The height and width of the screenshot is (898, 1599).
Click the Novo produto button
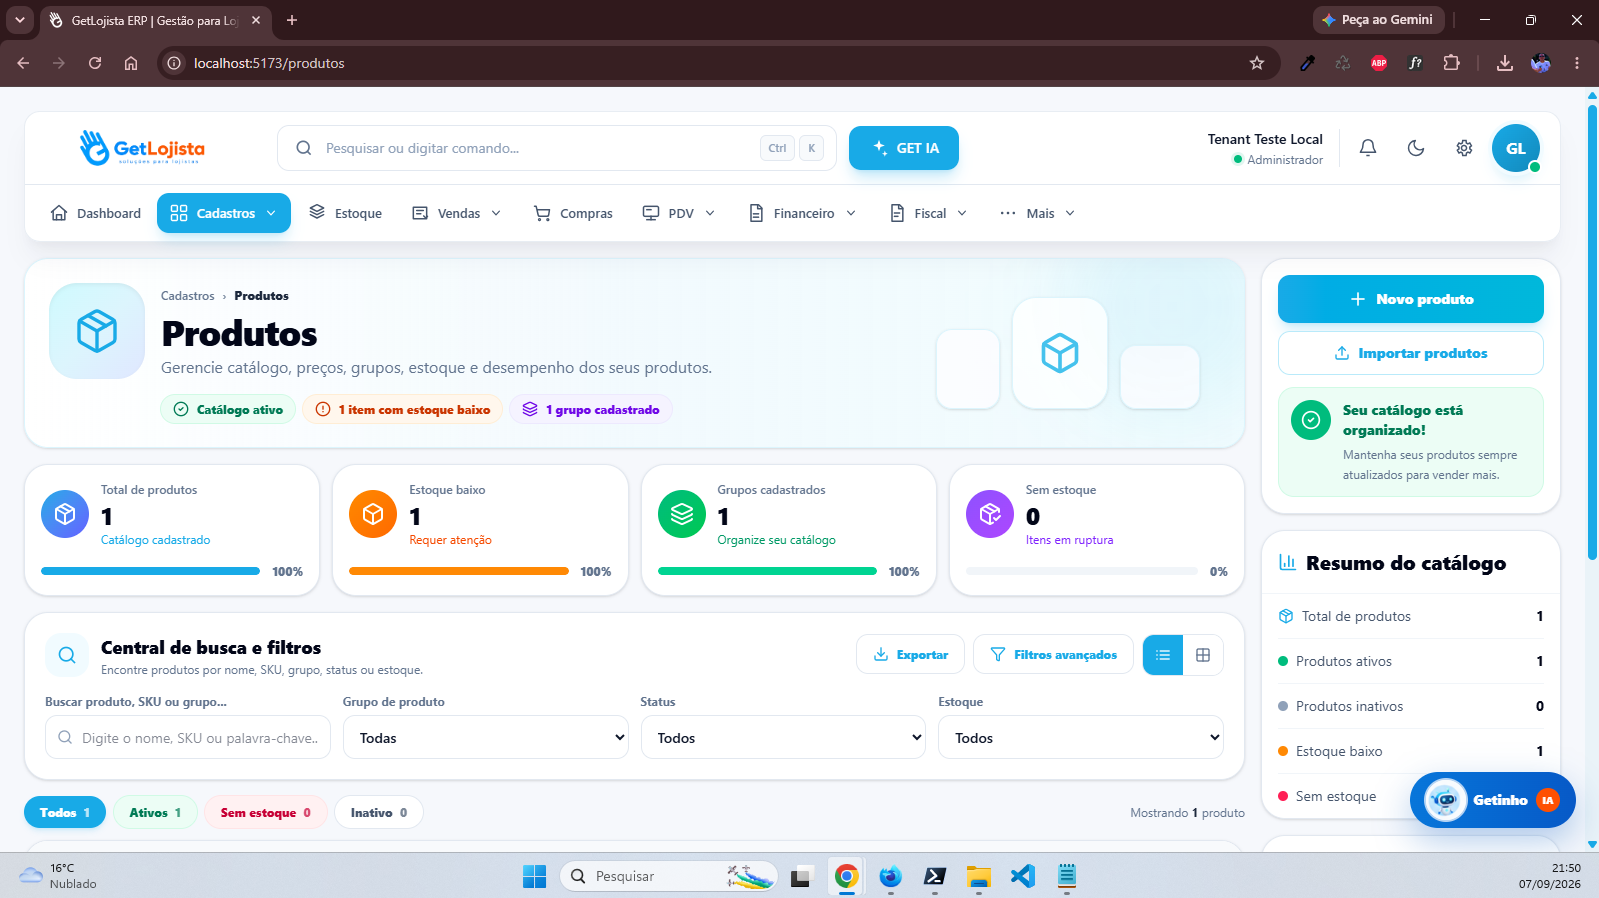pyautogui.click(x=1411, y=299)
